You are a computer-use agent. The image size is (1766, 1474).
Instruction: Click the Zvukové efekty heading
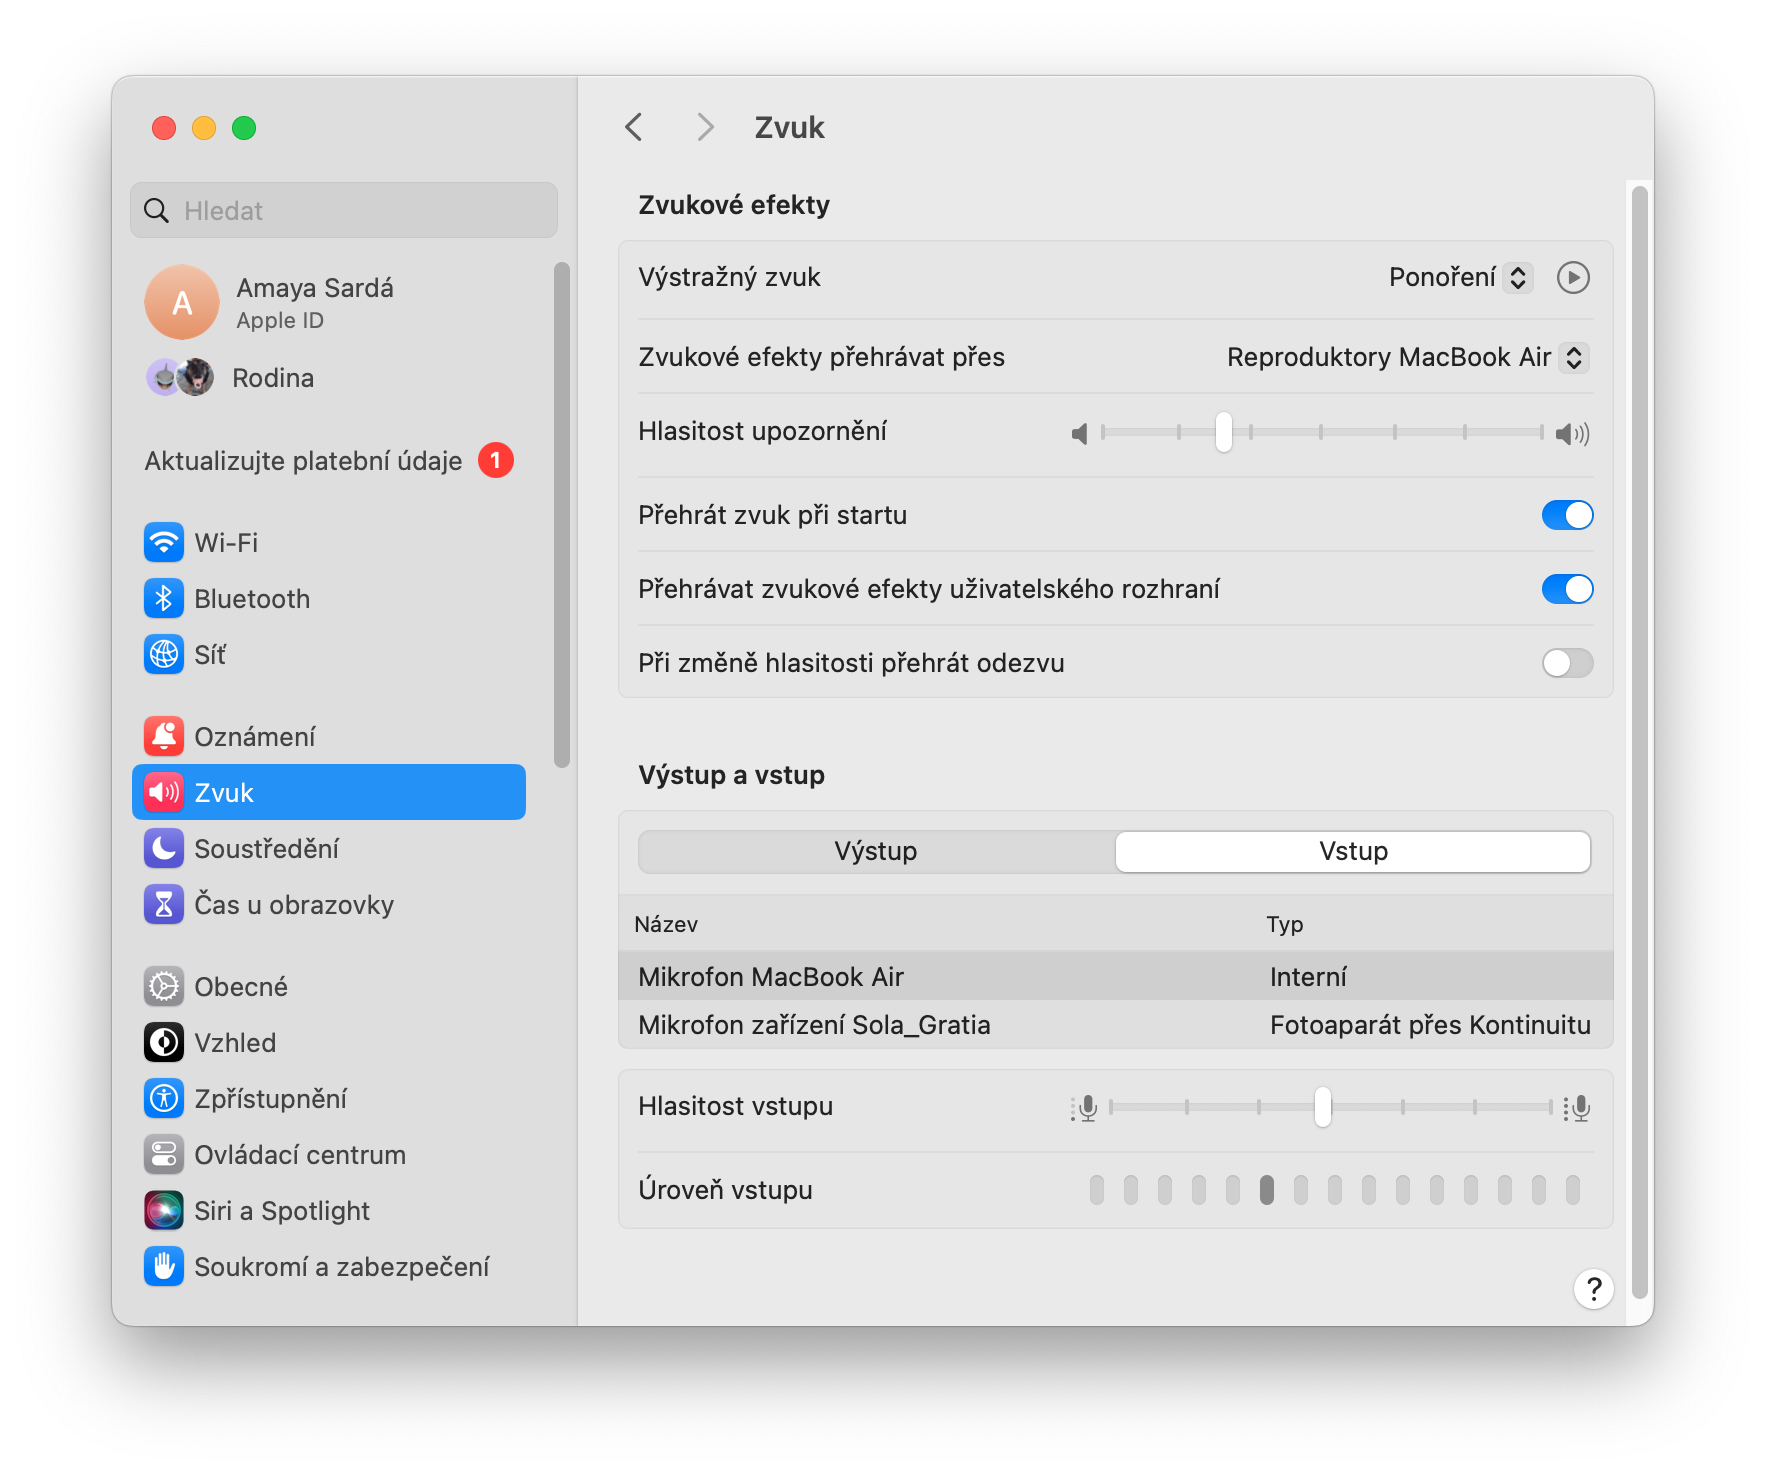point(734,205)
